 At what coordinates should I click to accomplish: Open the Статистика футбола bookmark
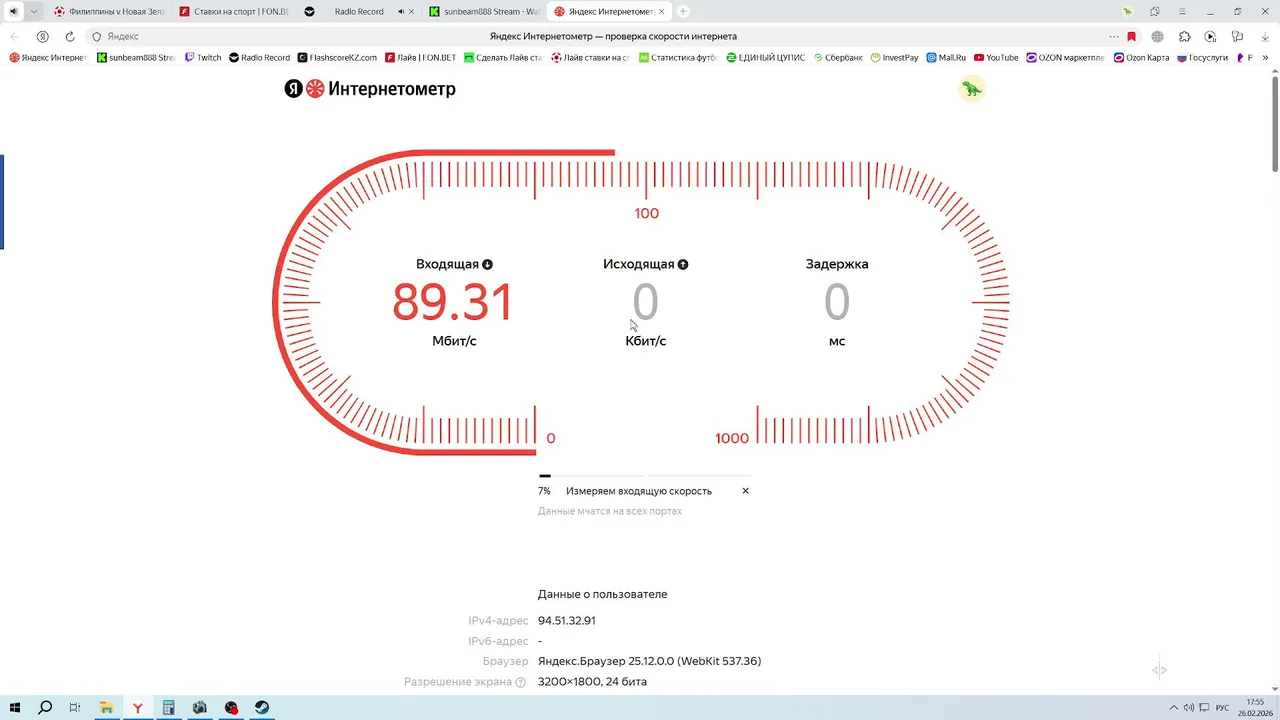click(x=678, y=57)
